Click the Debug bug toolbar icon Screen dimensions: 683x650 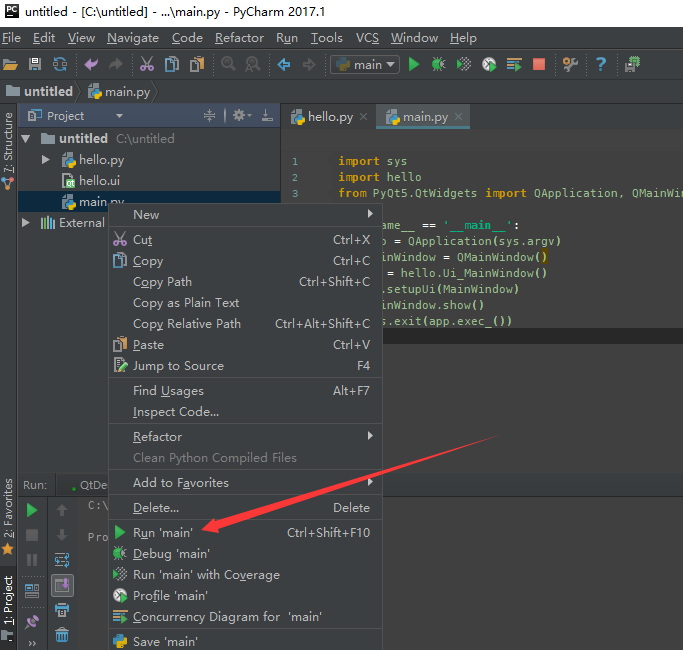pos(439,65)
